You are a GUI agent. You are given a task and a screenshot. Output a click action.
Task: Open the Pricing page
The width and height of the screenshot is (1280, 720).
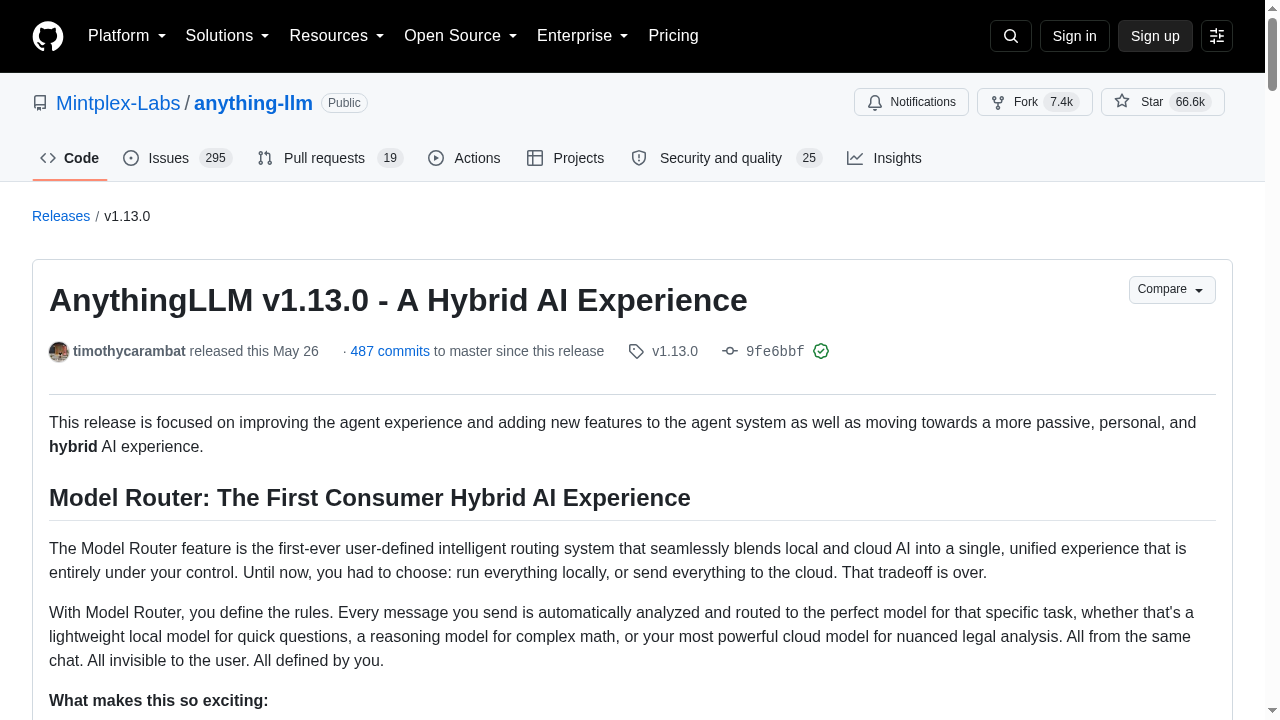click(673, 36)
